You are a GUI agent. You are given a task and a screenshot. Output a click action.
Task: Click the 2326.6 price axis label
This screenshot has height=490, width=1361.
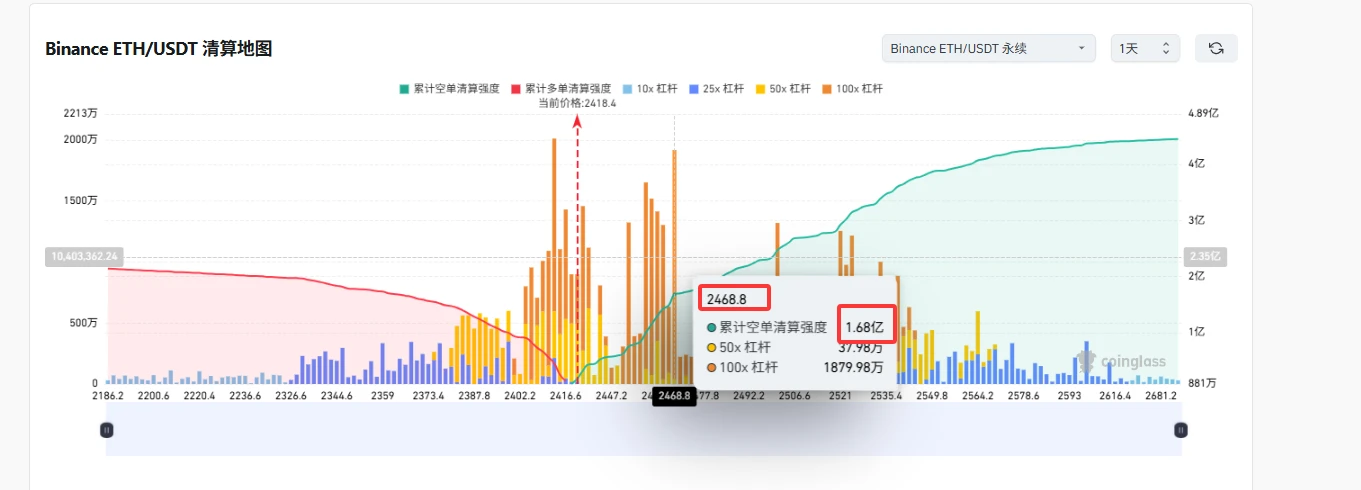(290, 396)
